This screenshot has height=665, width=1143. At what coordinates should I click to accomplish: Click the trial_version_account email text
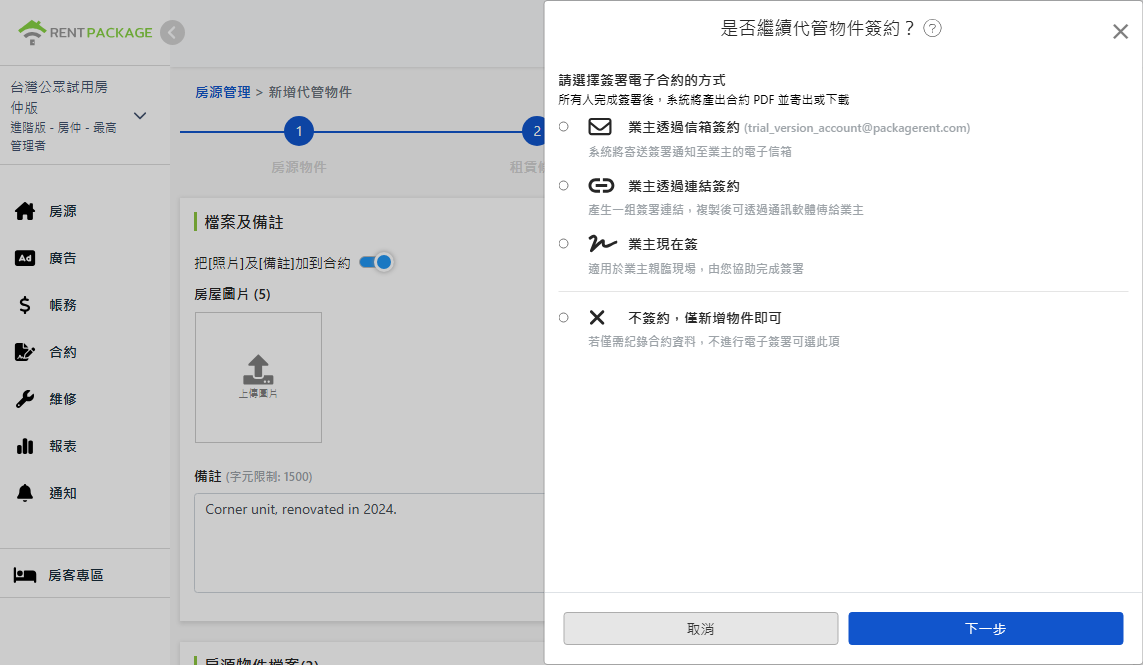pos(857,128)
